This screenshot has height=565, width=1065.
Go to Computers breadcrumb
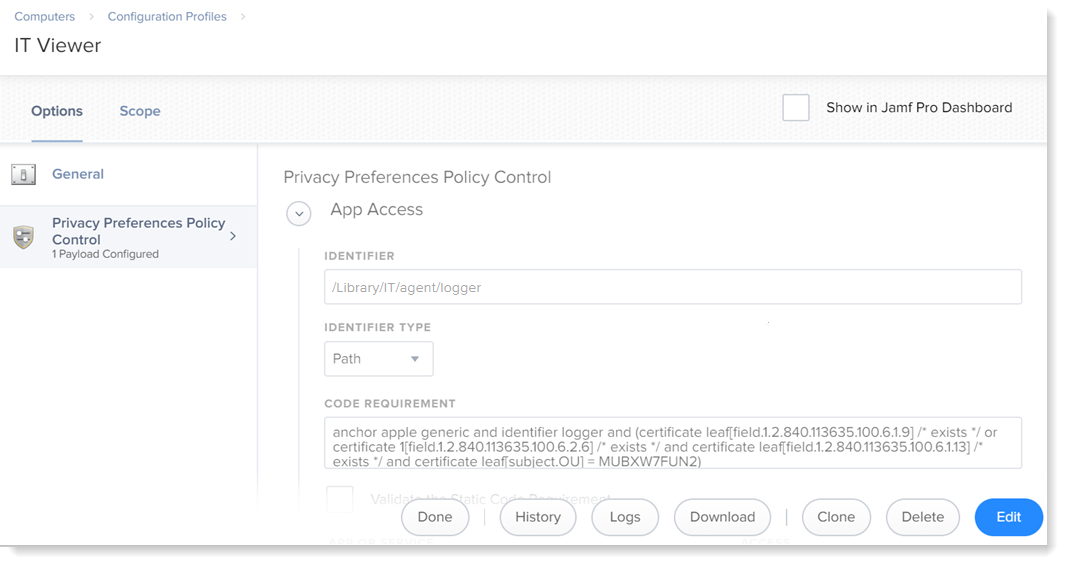pos(44,17)
